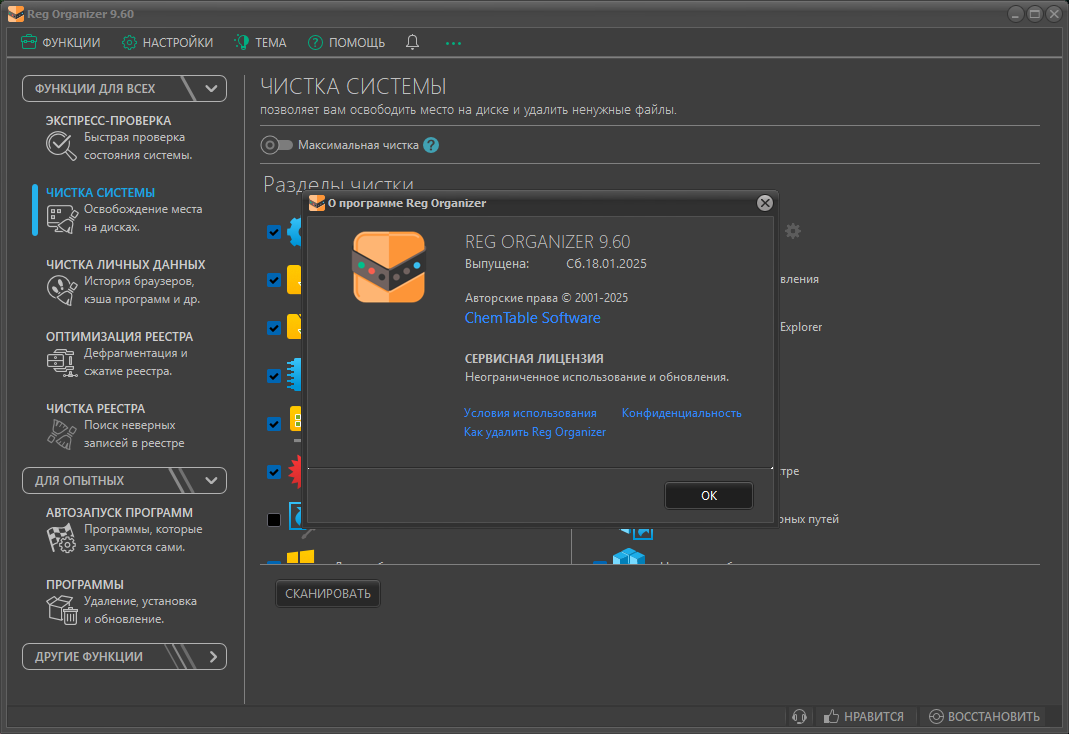The height and width of the screenshot is (734, 1069).
Task: Click the Express-check magnifier icon
Action: point(61,146)
